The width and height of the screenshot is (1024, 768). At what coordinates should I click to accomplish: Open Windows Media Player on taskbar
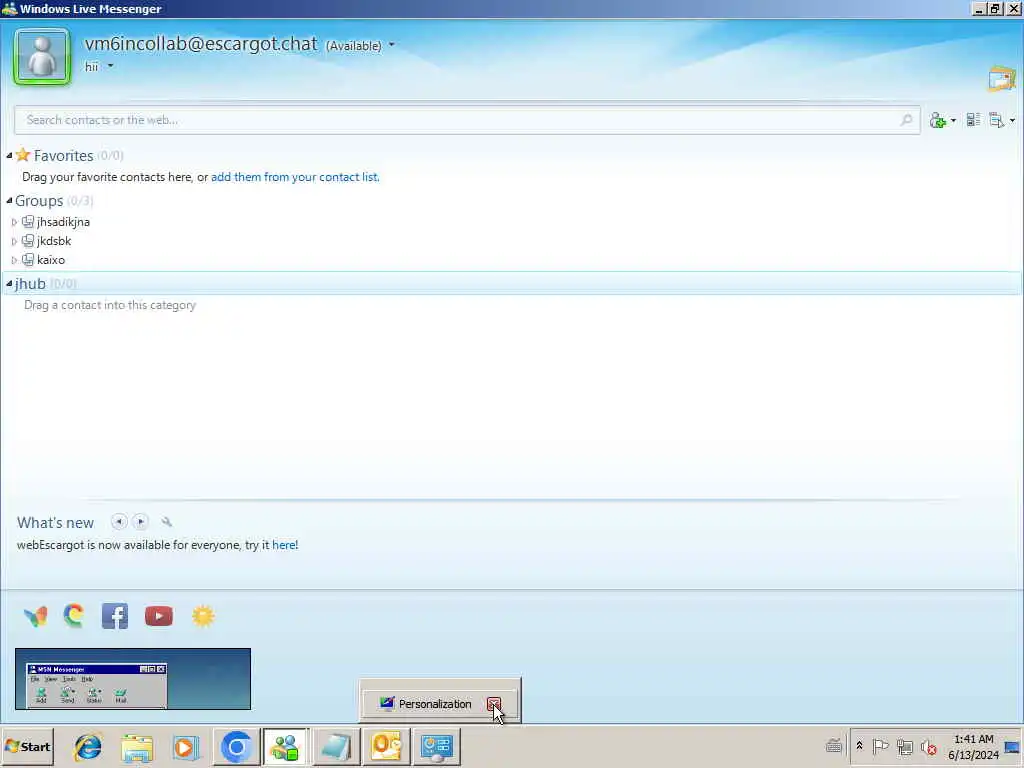185,746
